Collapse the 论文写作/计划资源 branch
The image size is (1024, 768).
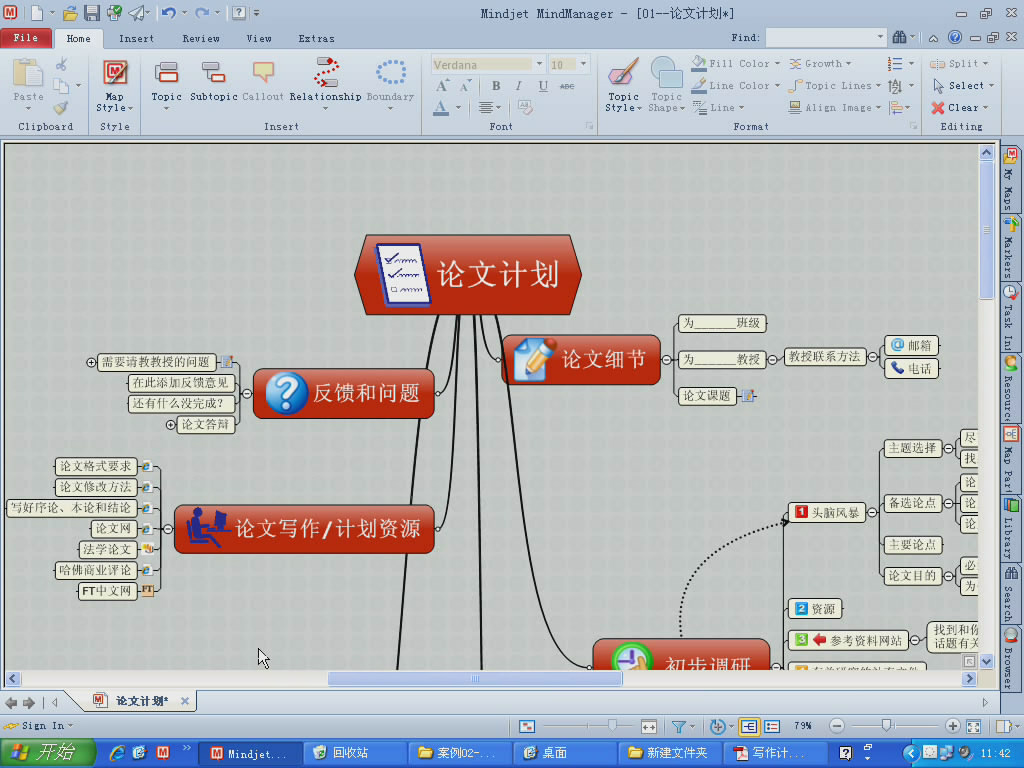tap(168, 529)
